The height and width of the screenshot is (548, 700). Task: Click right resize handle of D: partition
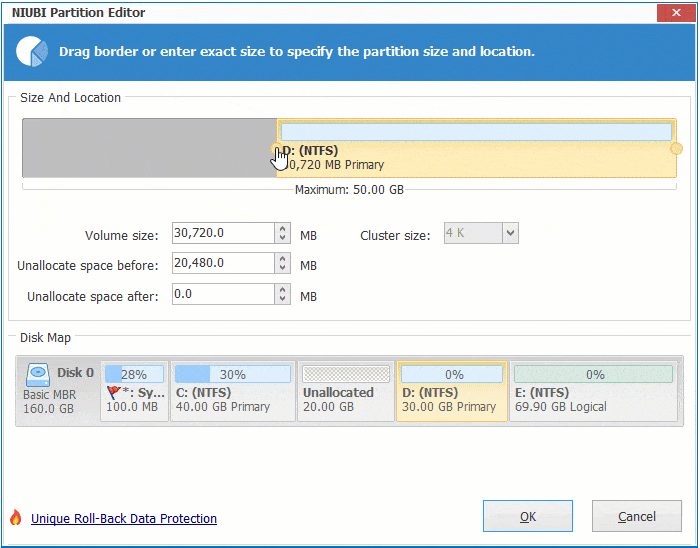coord(676,149)
